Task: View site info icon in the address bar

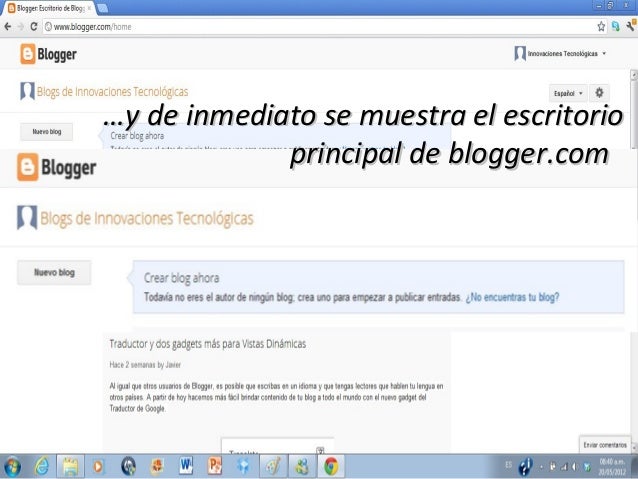Action: (48, 27)
